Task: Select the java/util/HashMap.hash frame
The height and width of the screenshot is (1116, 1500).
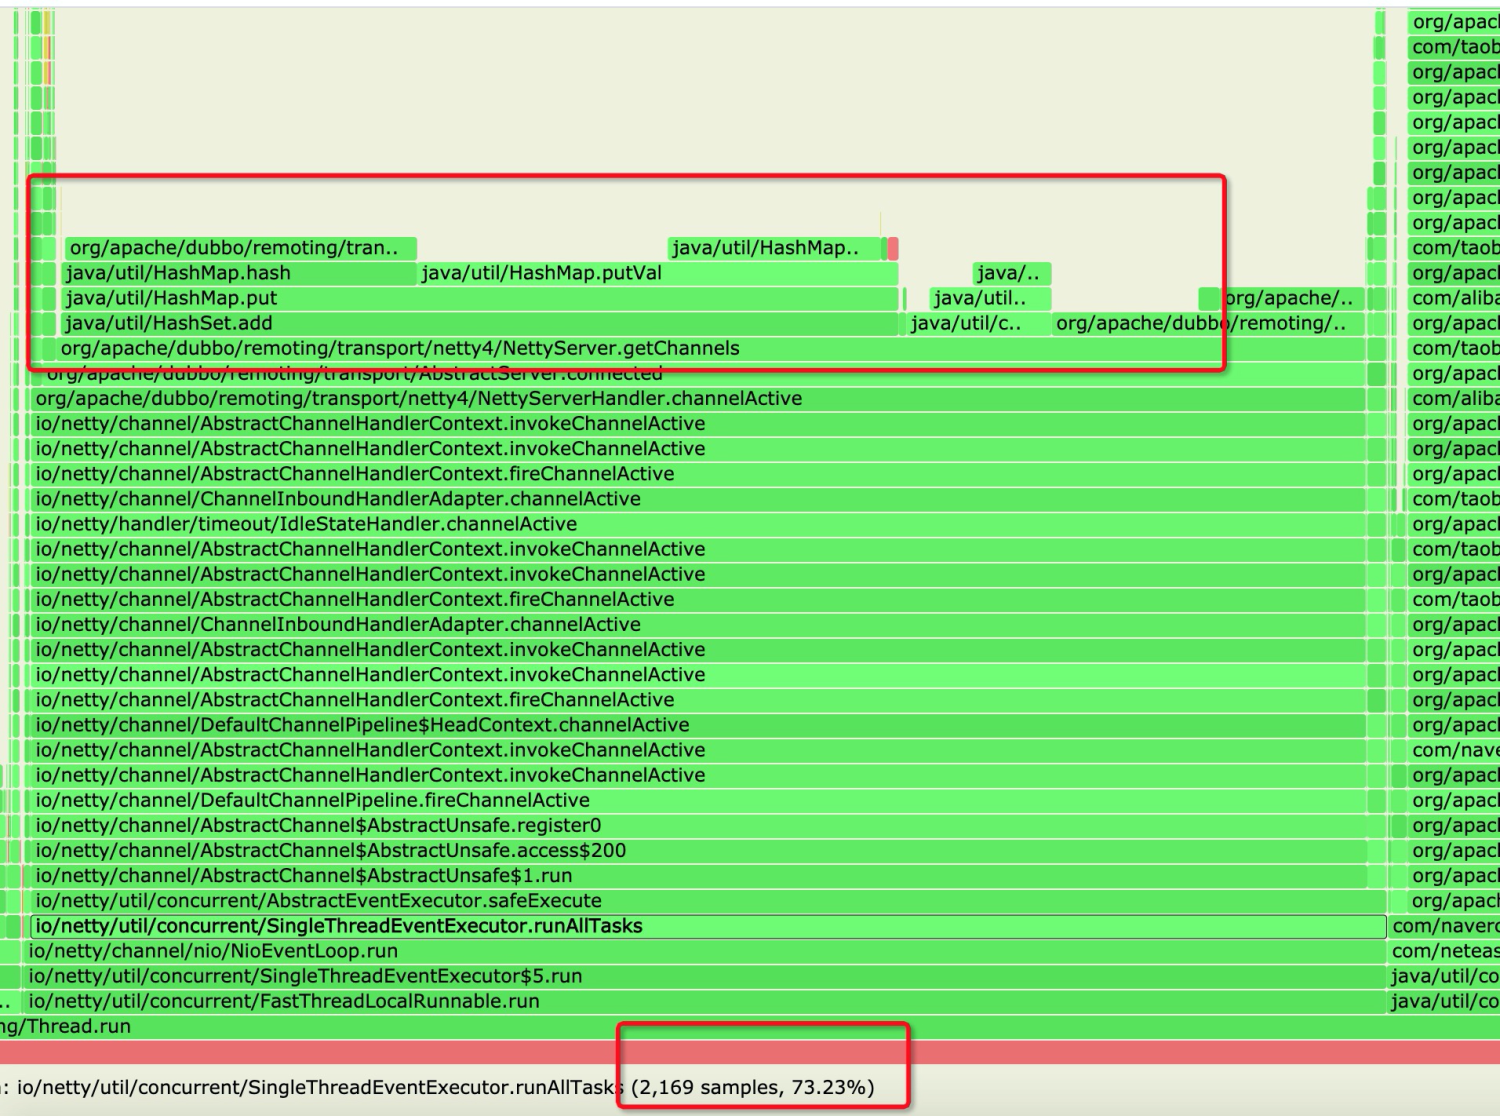Action: pos(238,273)
